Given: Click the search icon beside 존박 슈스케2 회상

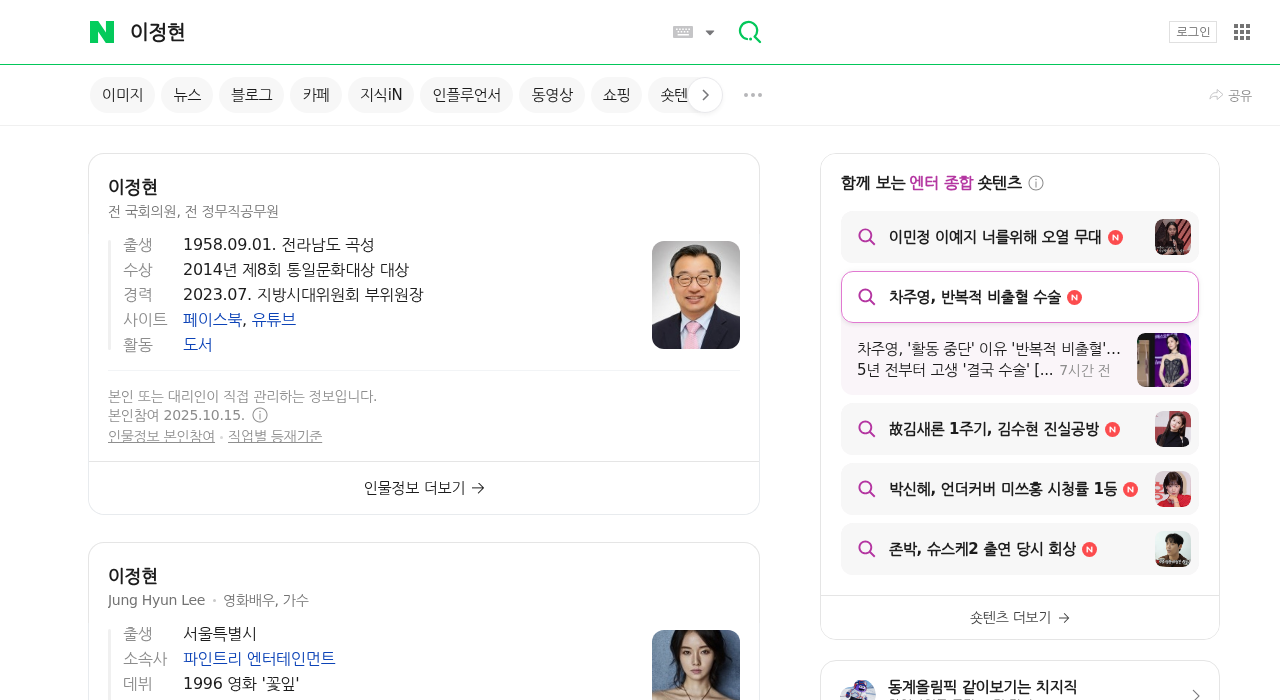Looking at the screenshot, I should click(868, 549).
